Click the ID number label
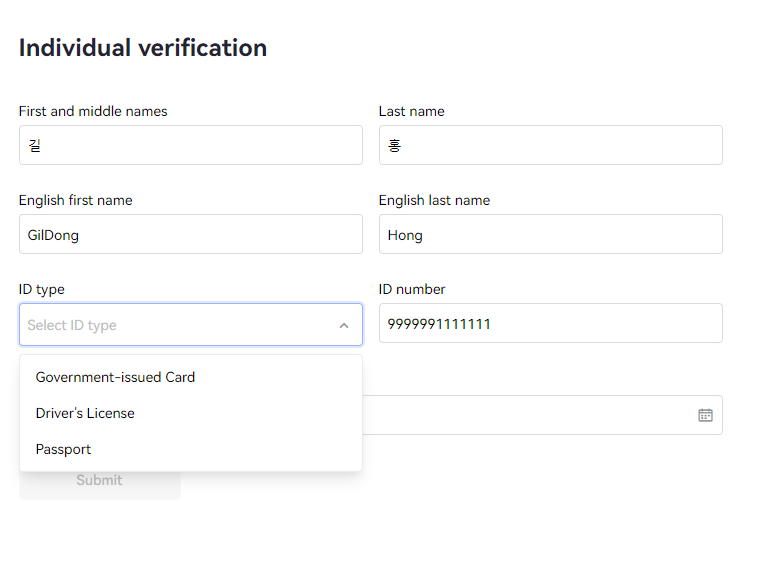Image resolution: width=761 pixels, height=561 pixels. [412, 289]
